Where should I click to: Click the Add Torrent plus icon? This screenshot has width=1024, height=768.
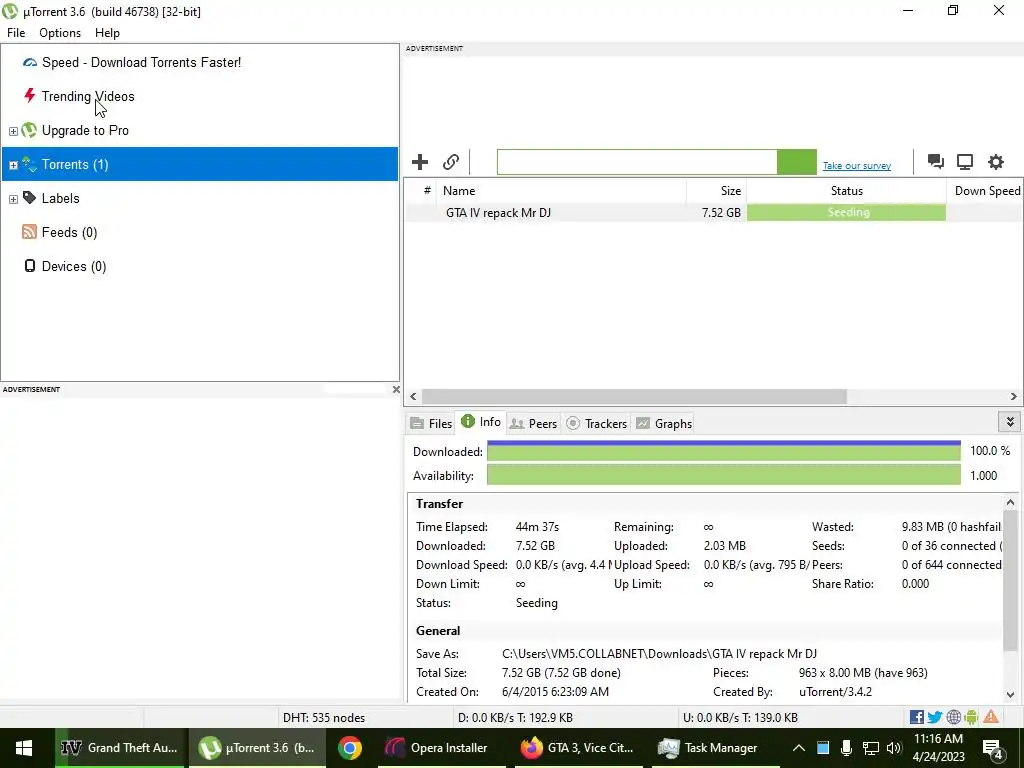coord(420,162)
